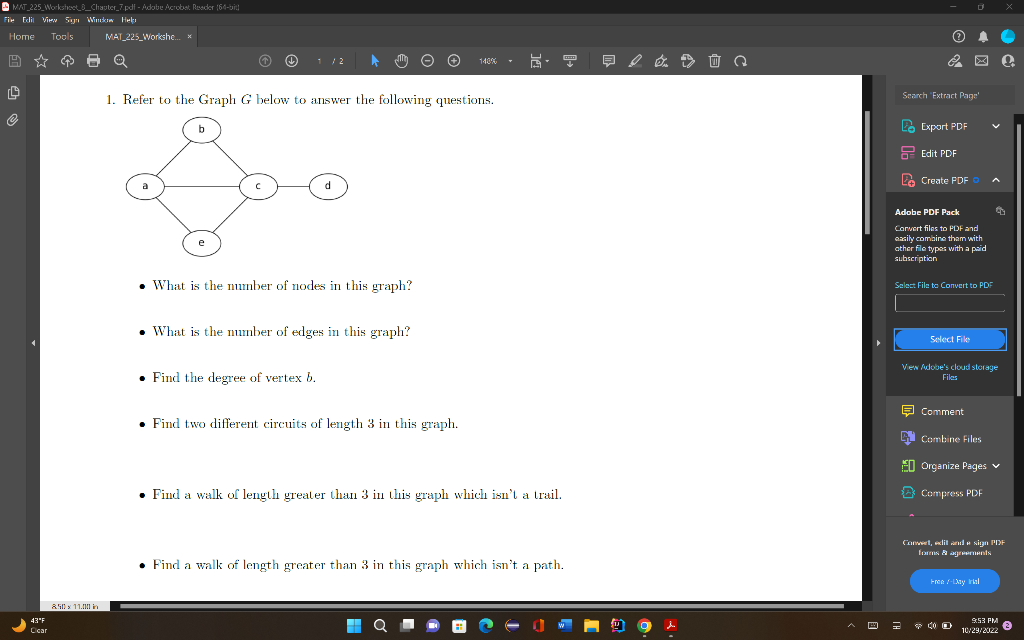
Task: Upload the file to the cloud
Action: [67, 61]
